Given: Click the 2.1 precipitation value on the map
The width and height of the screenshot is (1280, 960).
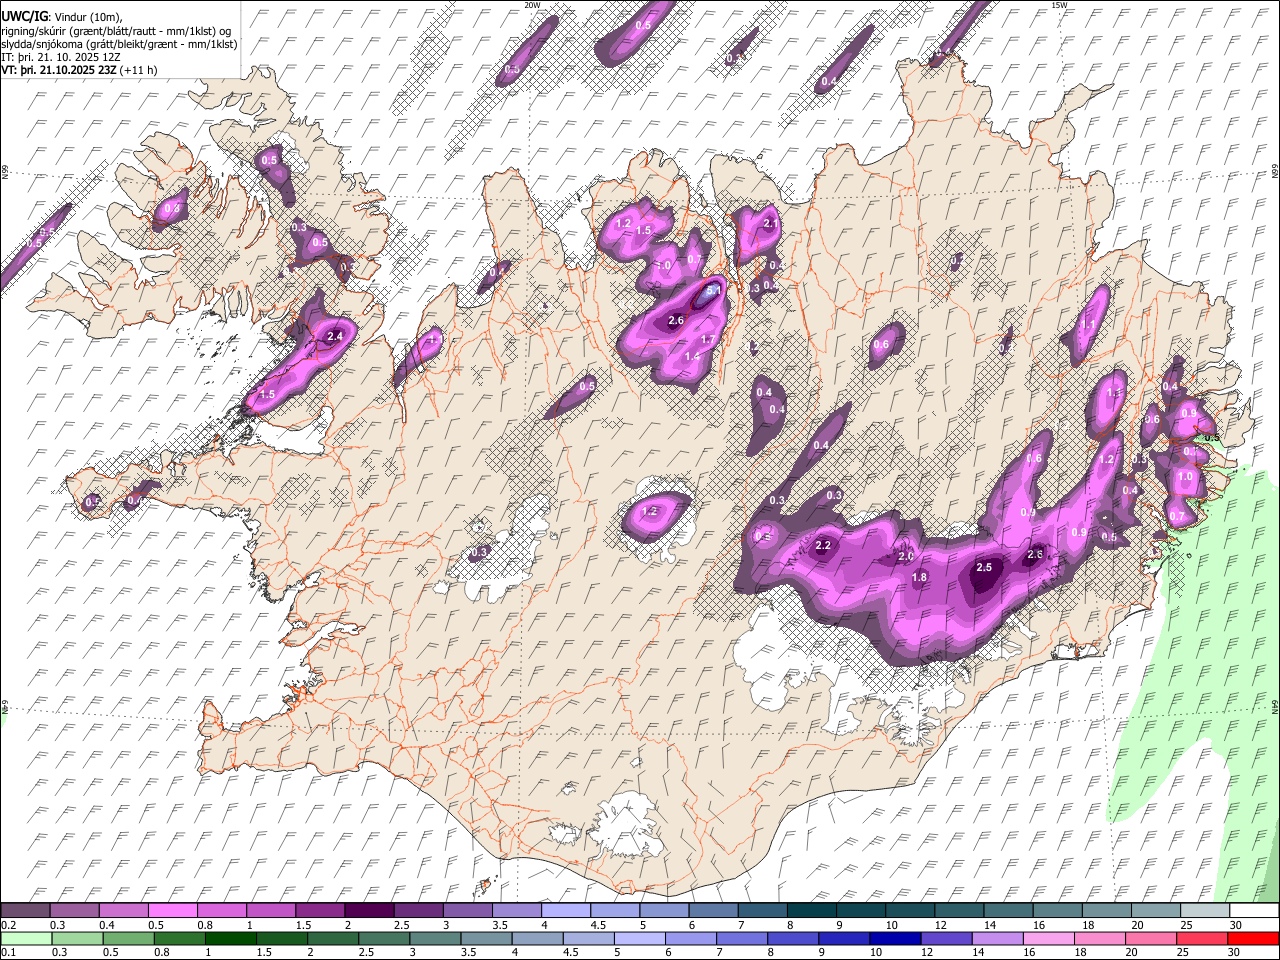Looking at the screenshot, I should point(770,224).
